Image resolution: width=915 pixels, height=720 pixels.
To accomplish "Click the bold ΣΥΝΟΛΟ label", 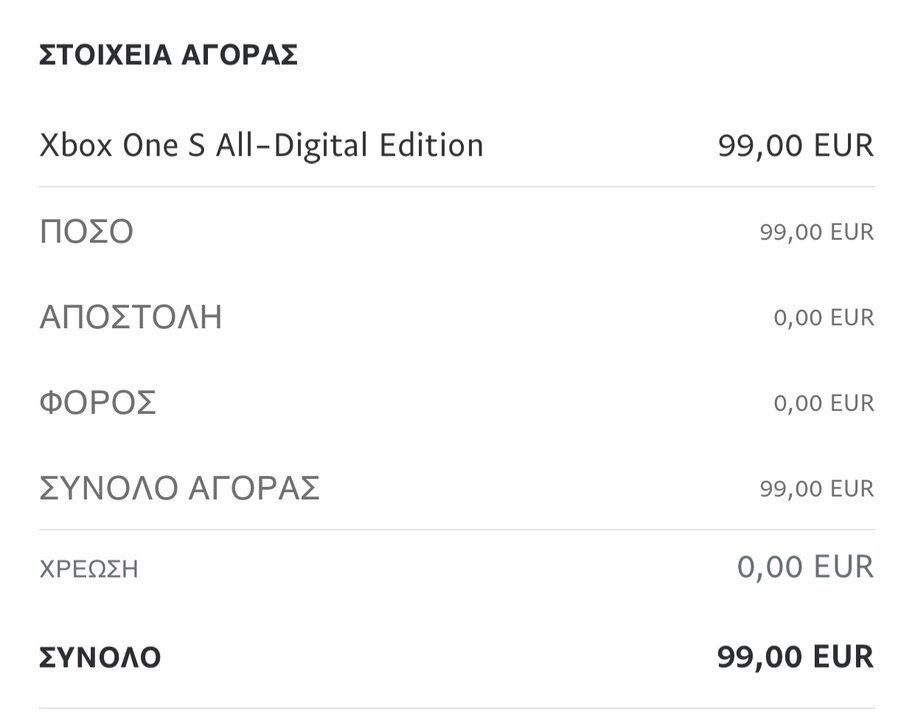I will (x=100, y=658).
